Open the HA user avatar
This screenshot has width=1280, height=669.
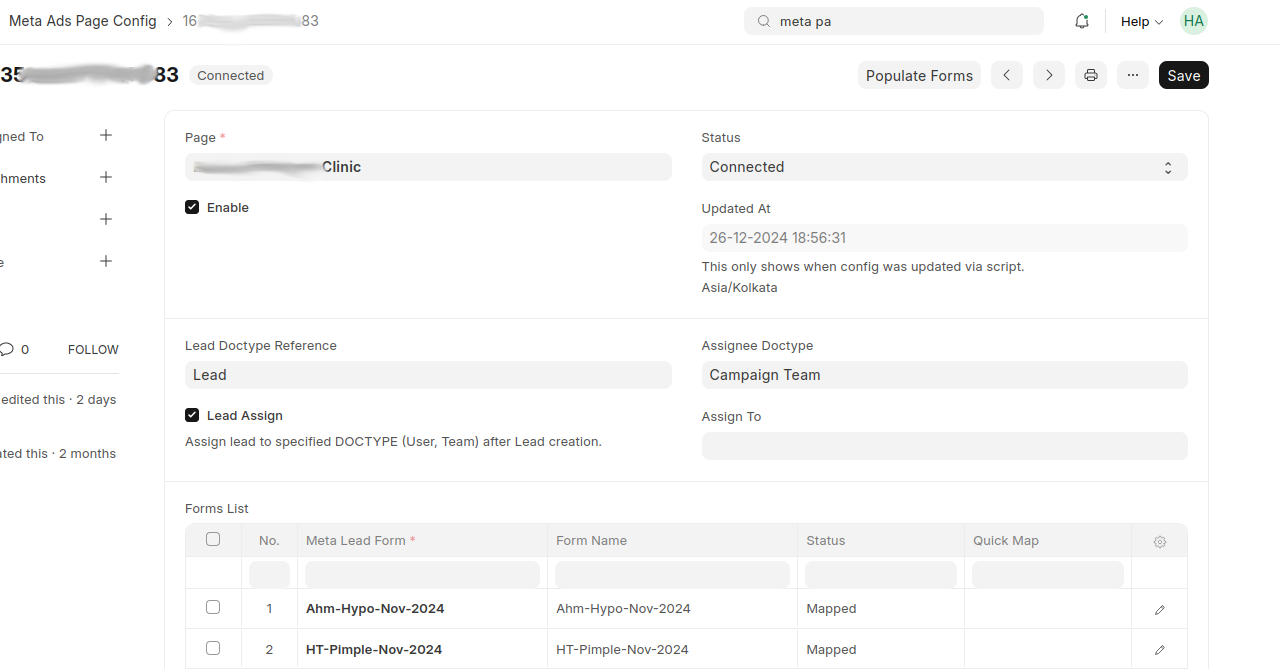pyautogui.click(x=1194, y=21)
